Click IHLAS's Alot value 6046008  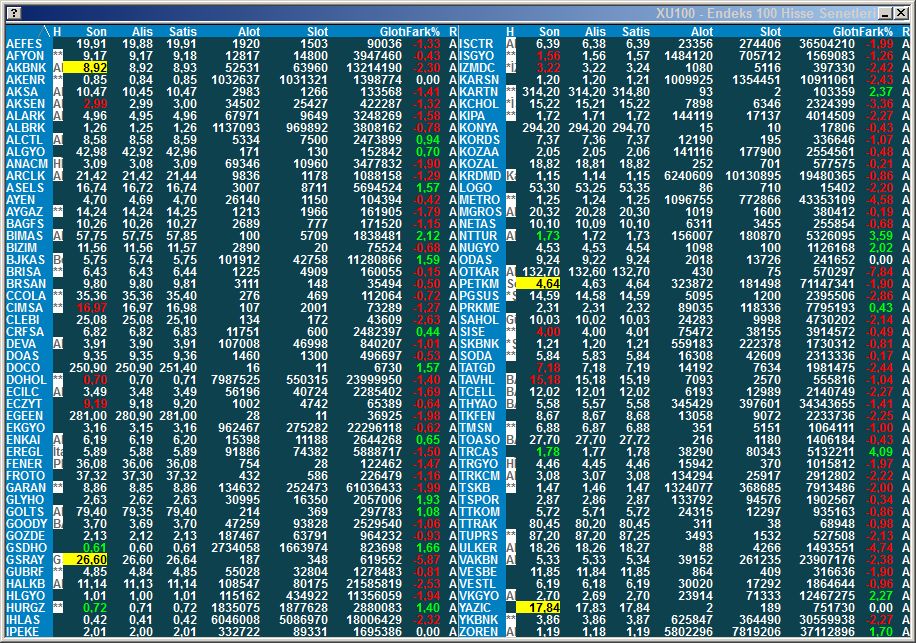[x=235, y=620]
